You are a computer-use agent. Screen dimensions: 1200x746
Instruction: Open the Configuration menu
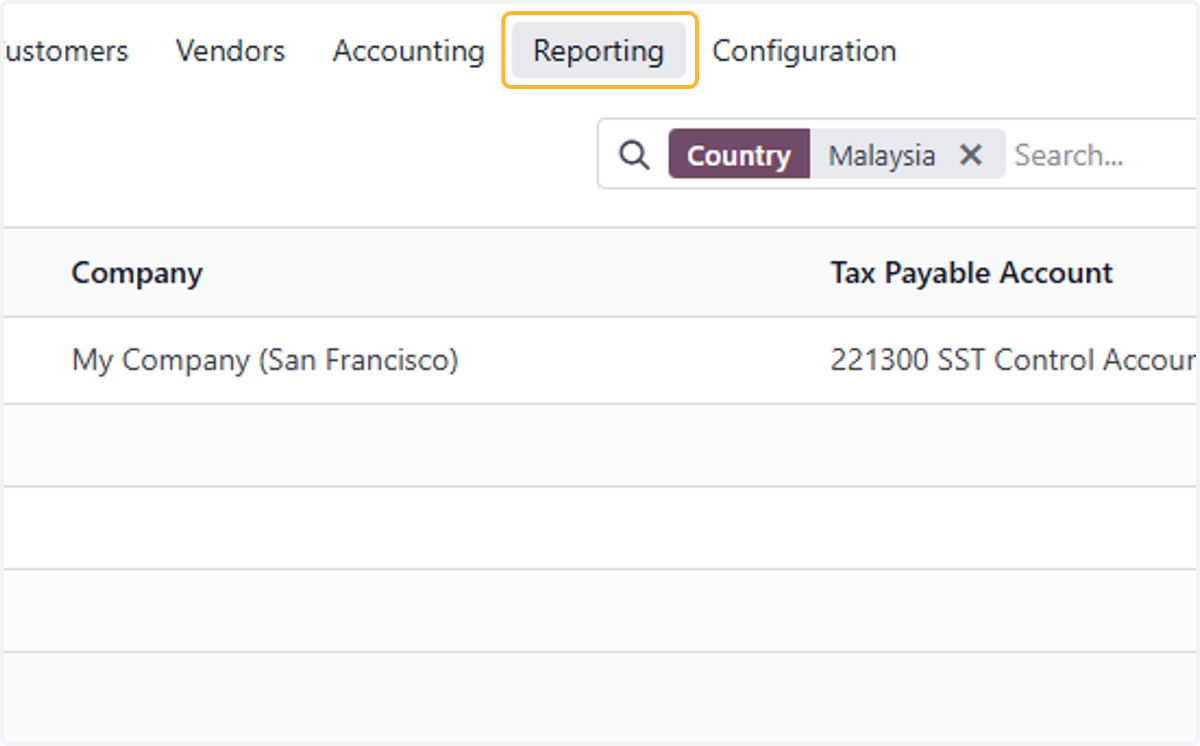pos(804,51)
